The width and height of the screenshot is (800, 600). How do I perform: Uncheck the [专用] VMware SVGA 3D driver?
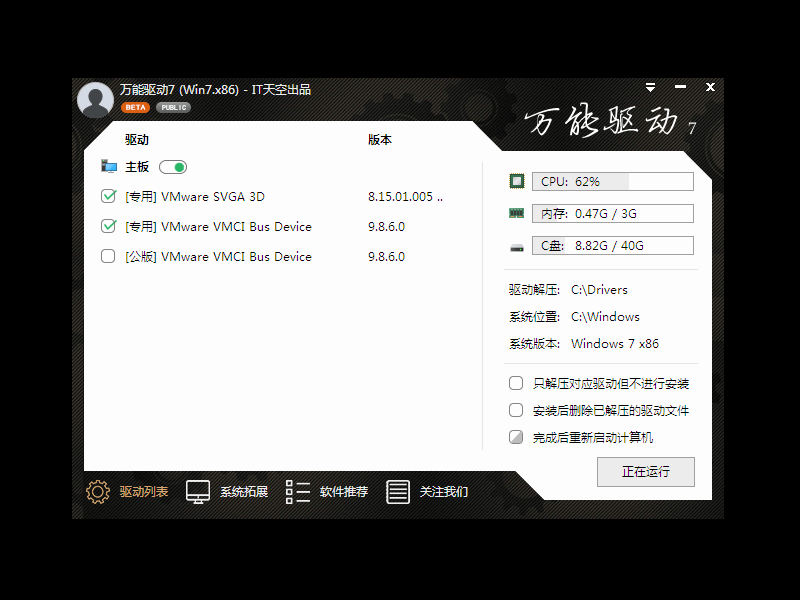click(x=109, y=197)
